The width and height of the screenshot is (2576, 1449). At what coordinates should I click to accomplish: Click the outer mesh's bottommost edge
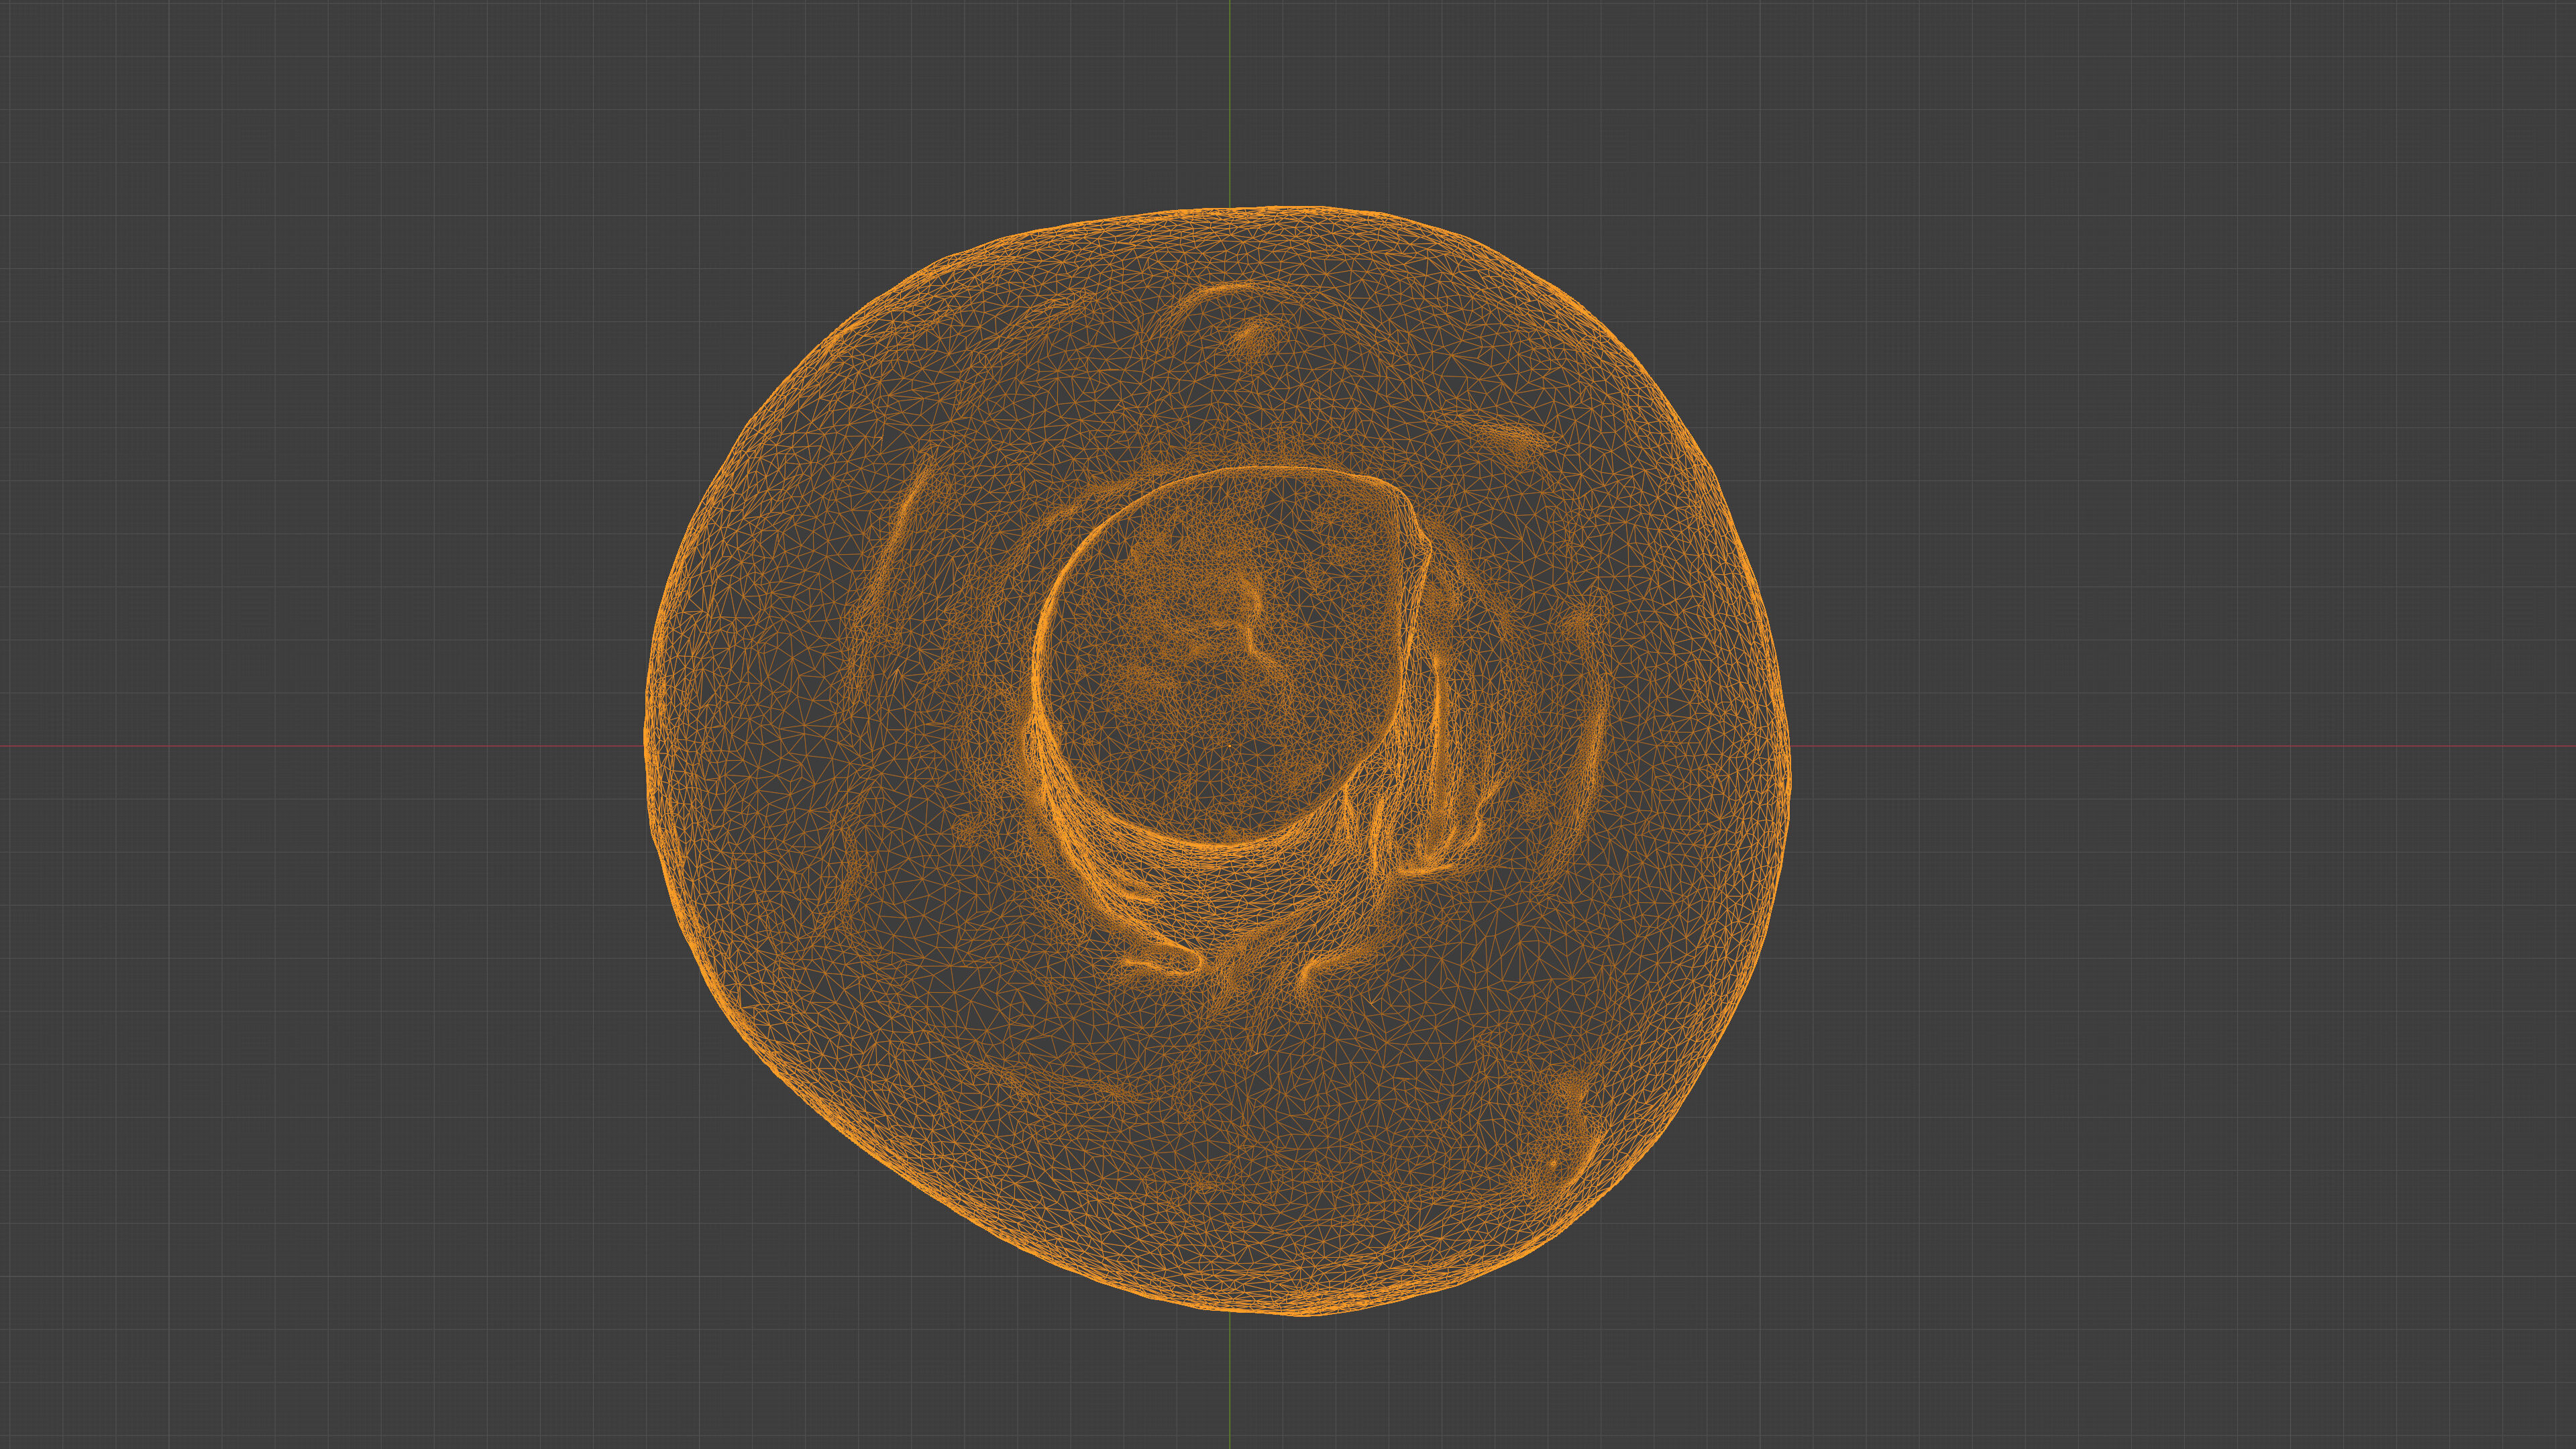[1300, 1313]
